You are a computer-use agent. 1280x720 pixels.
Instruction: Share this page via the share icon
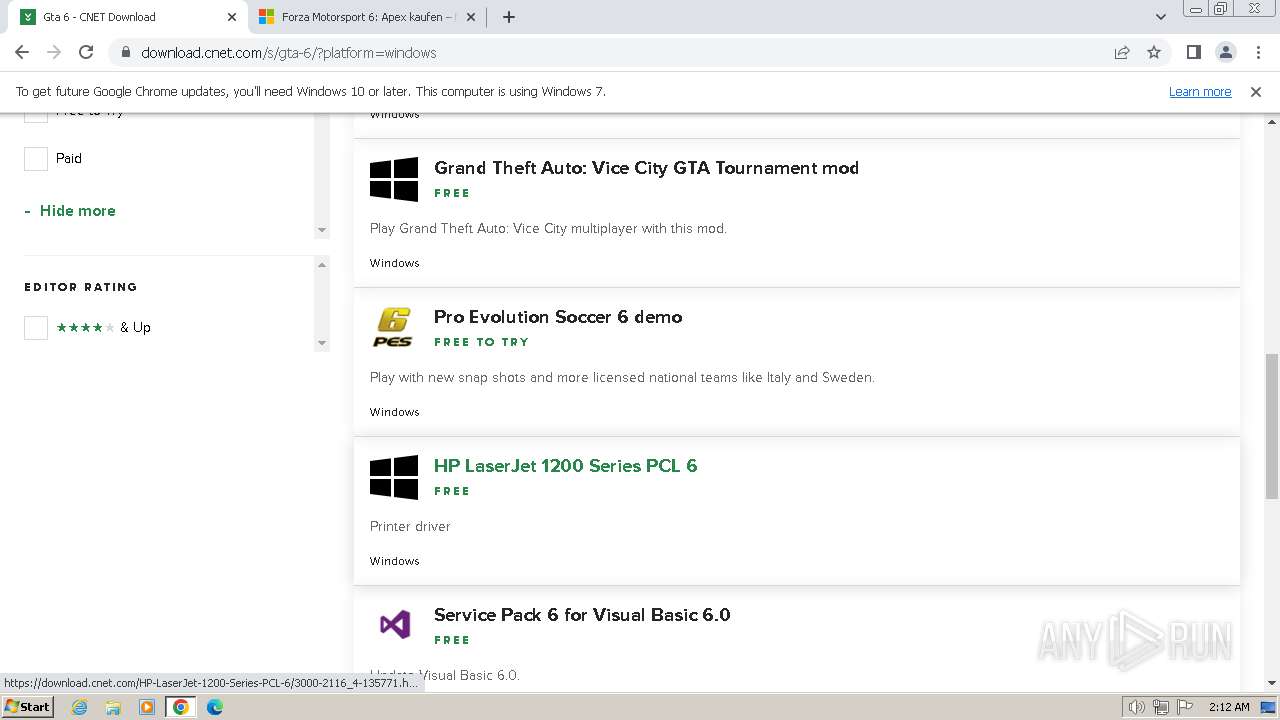tap(1122, 53)
